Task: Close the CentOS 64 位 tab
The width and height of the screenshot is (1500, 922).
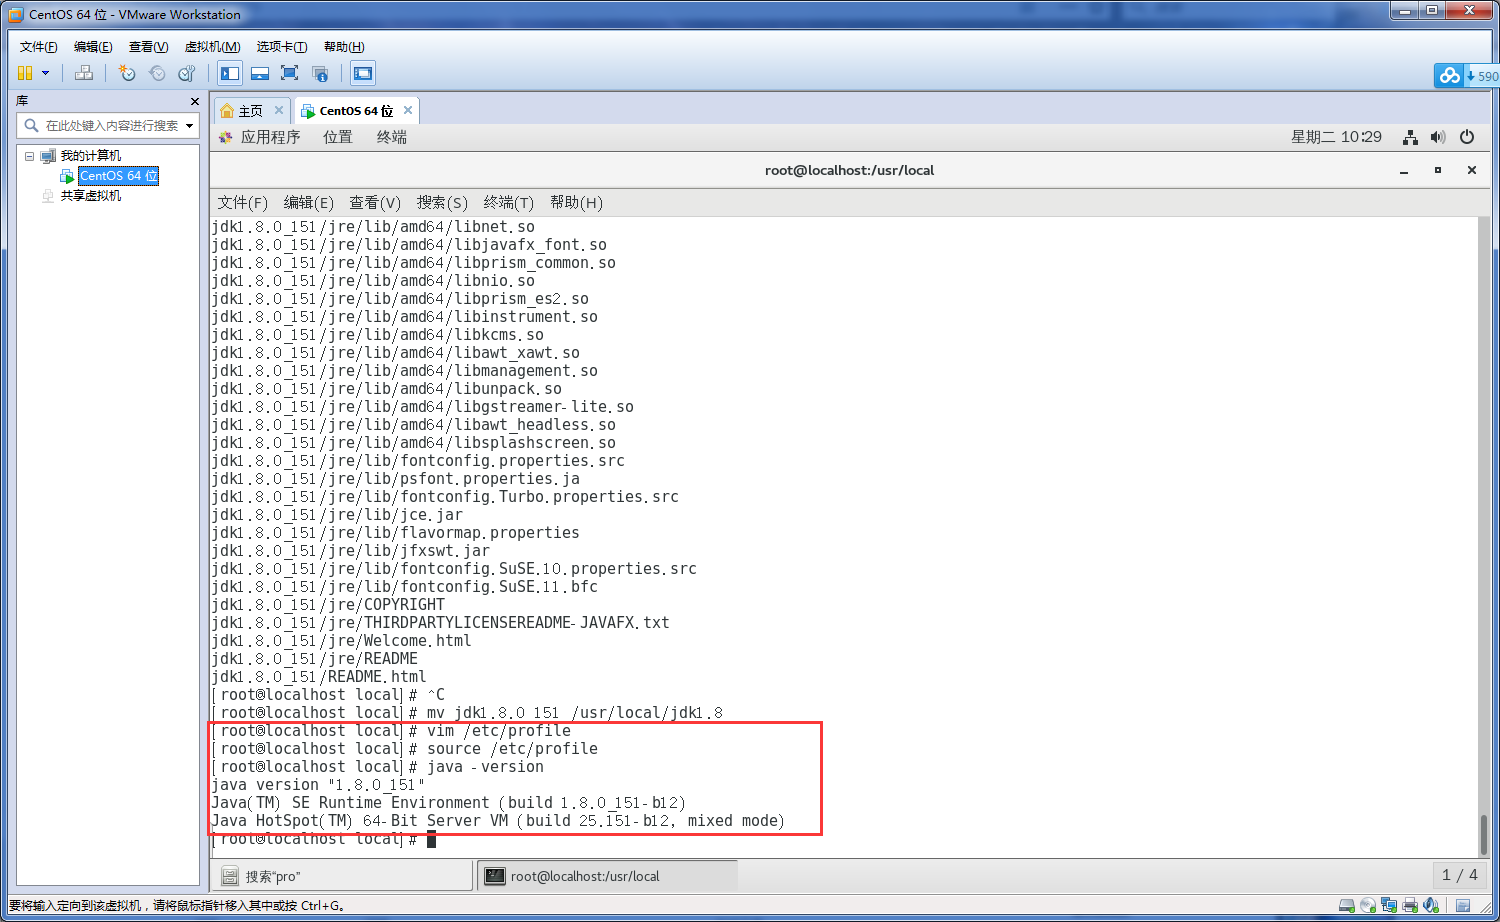Action: 408,110
